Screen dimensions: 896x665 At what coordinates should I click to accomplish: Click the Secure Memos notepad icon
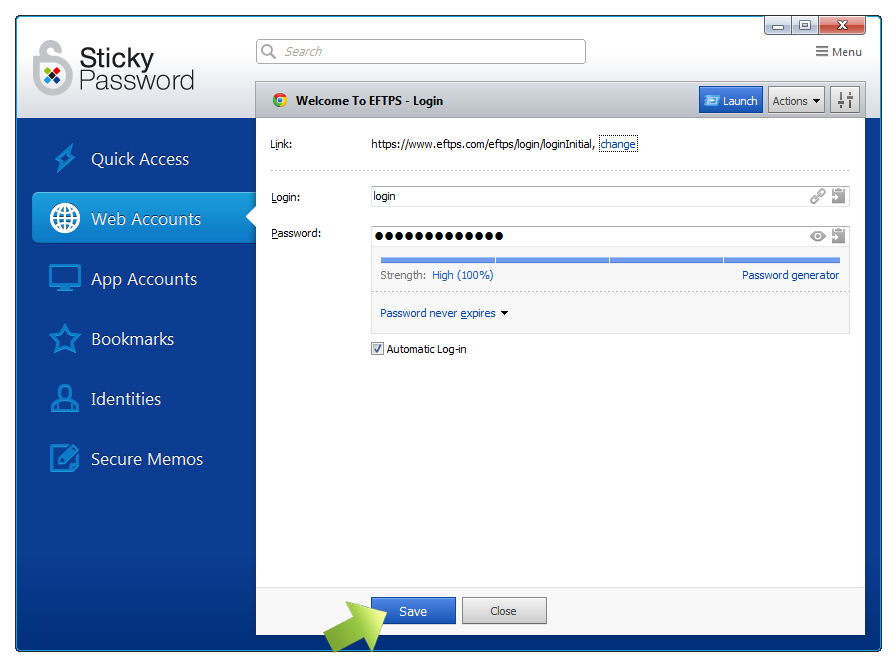(x=65, y=458)
